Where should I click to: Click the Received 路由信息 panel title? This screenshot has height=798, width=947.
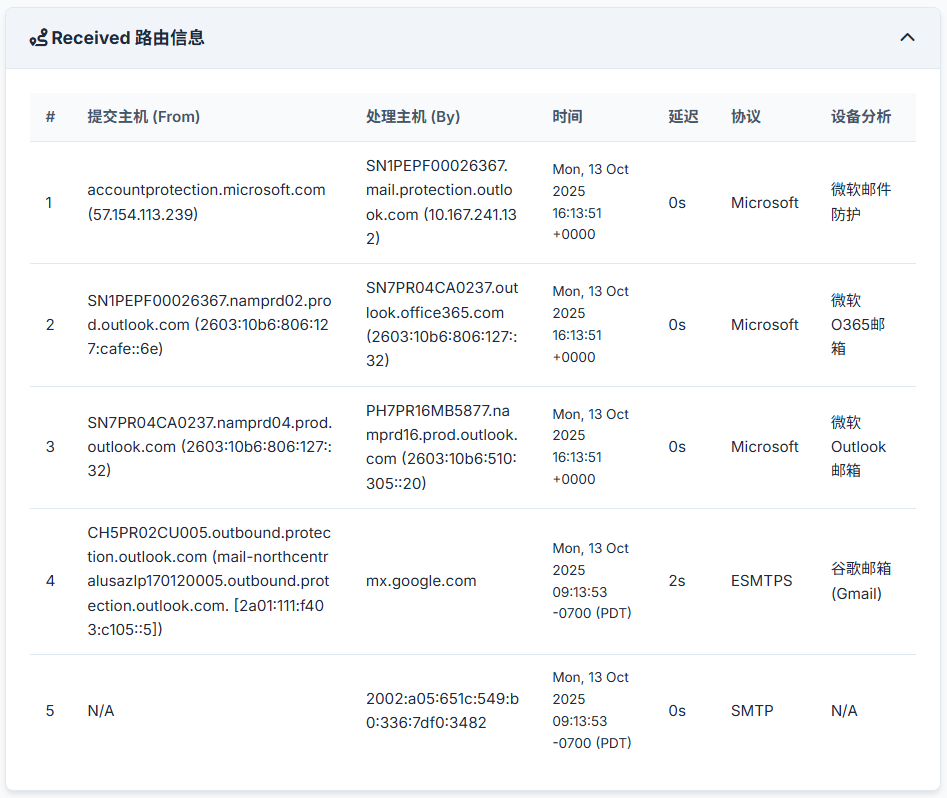coord(128,38)
